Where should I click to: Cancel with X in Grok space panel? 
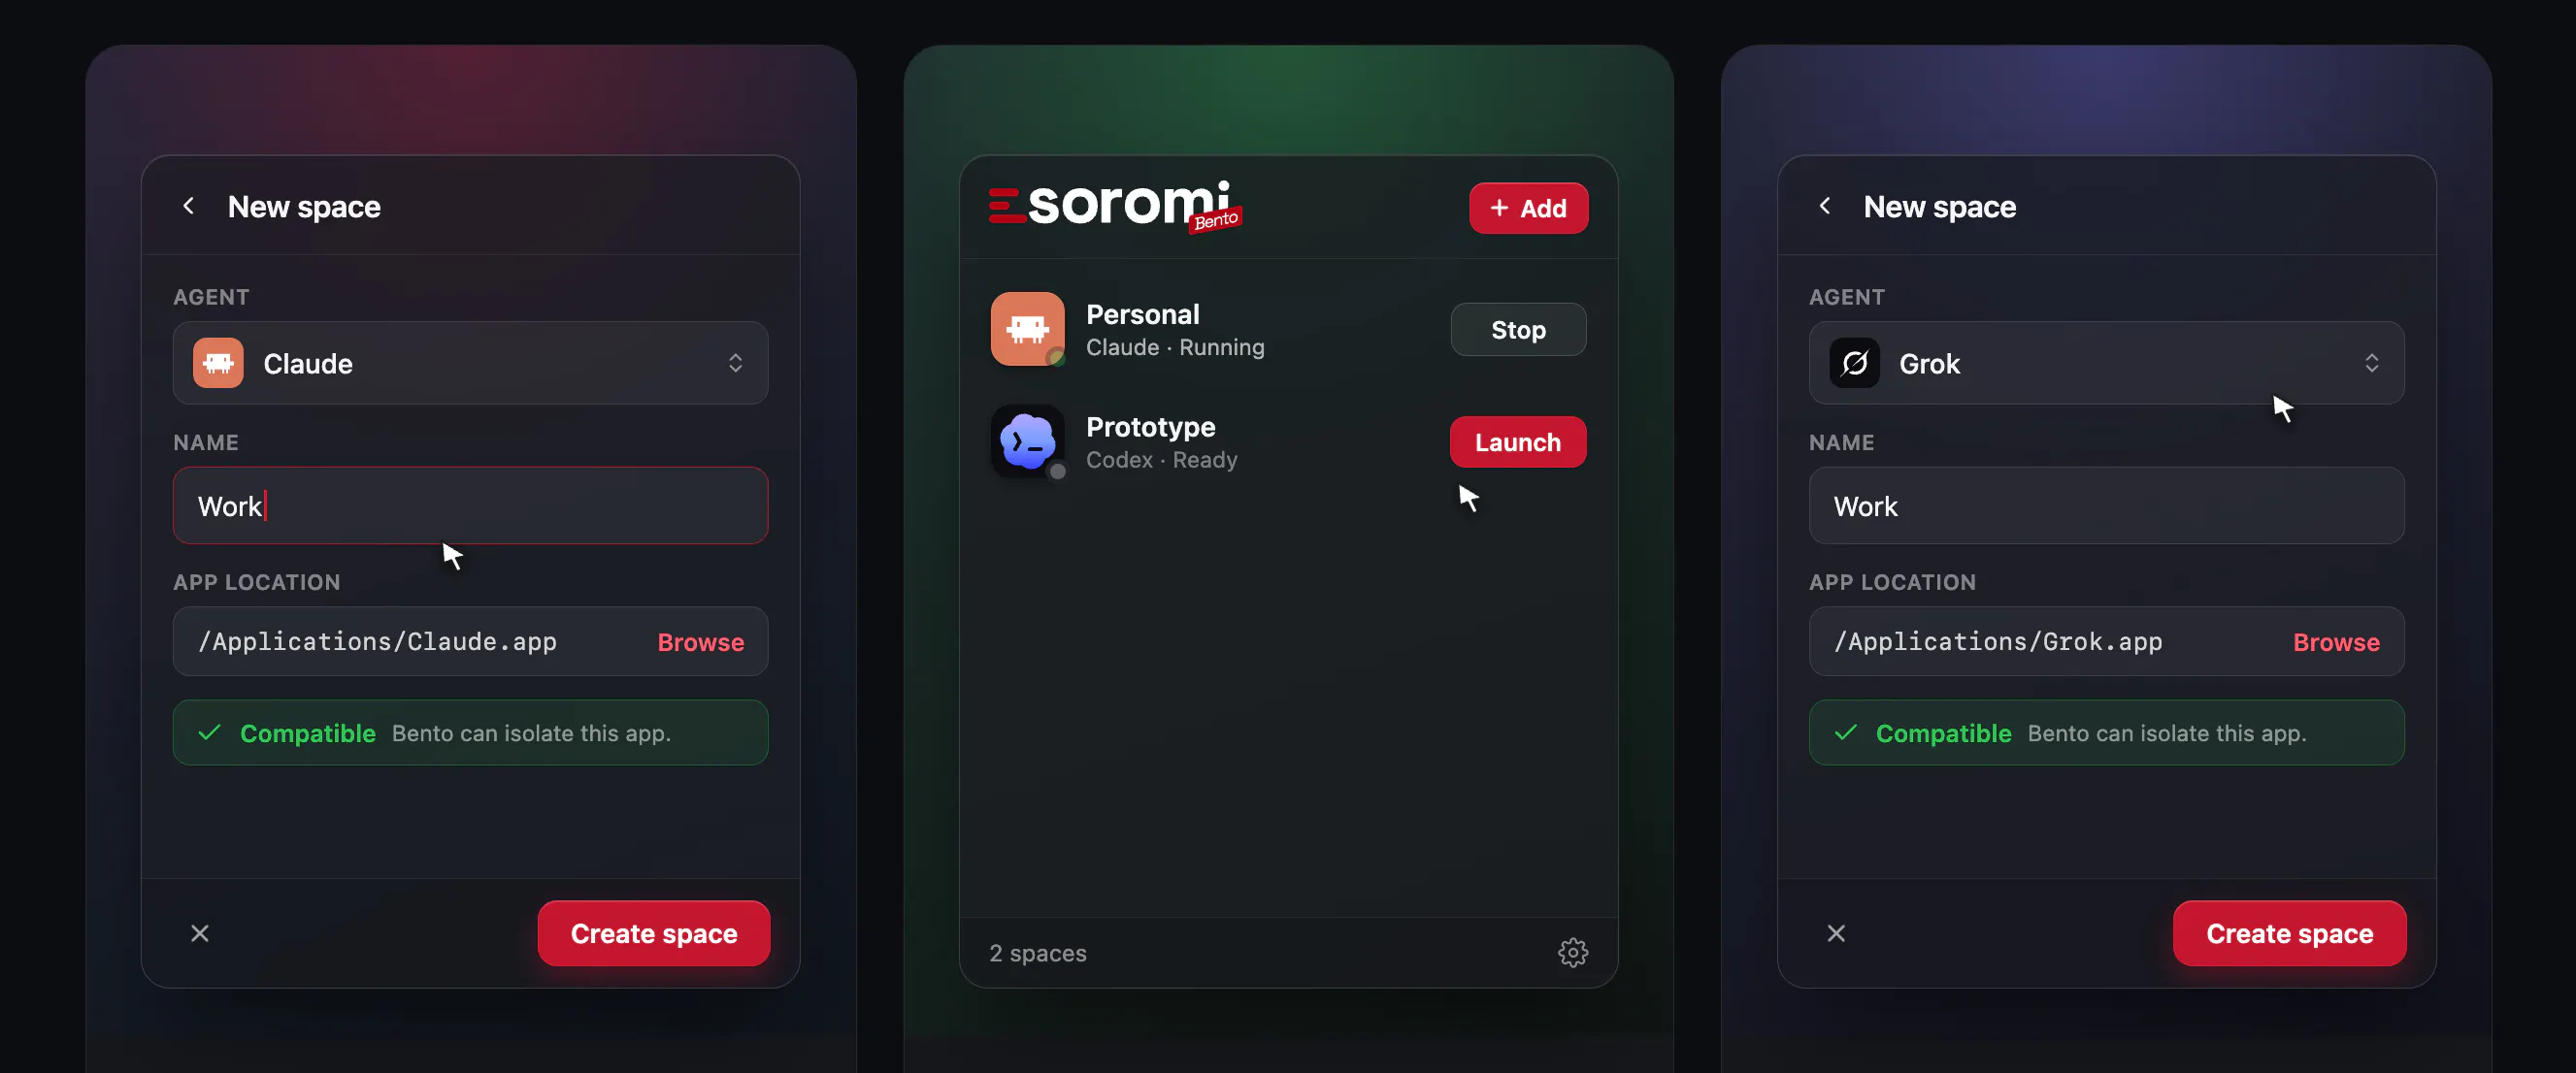tap(1836, 933)
